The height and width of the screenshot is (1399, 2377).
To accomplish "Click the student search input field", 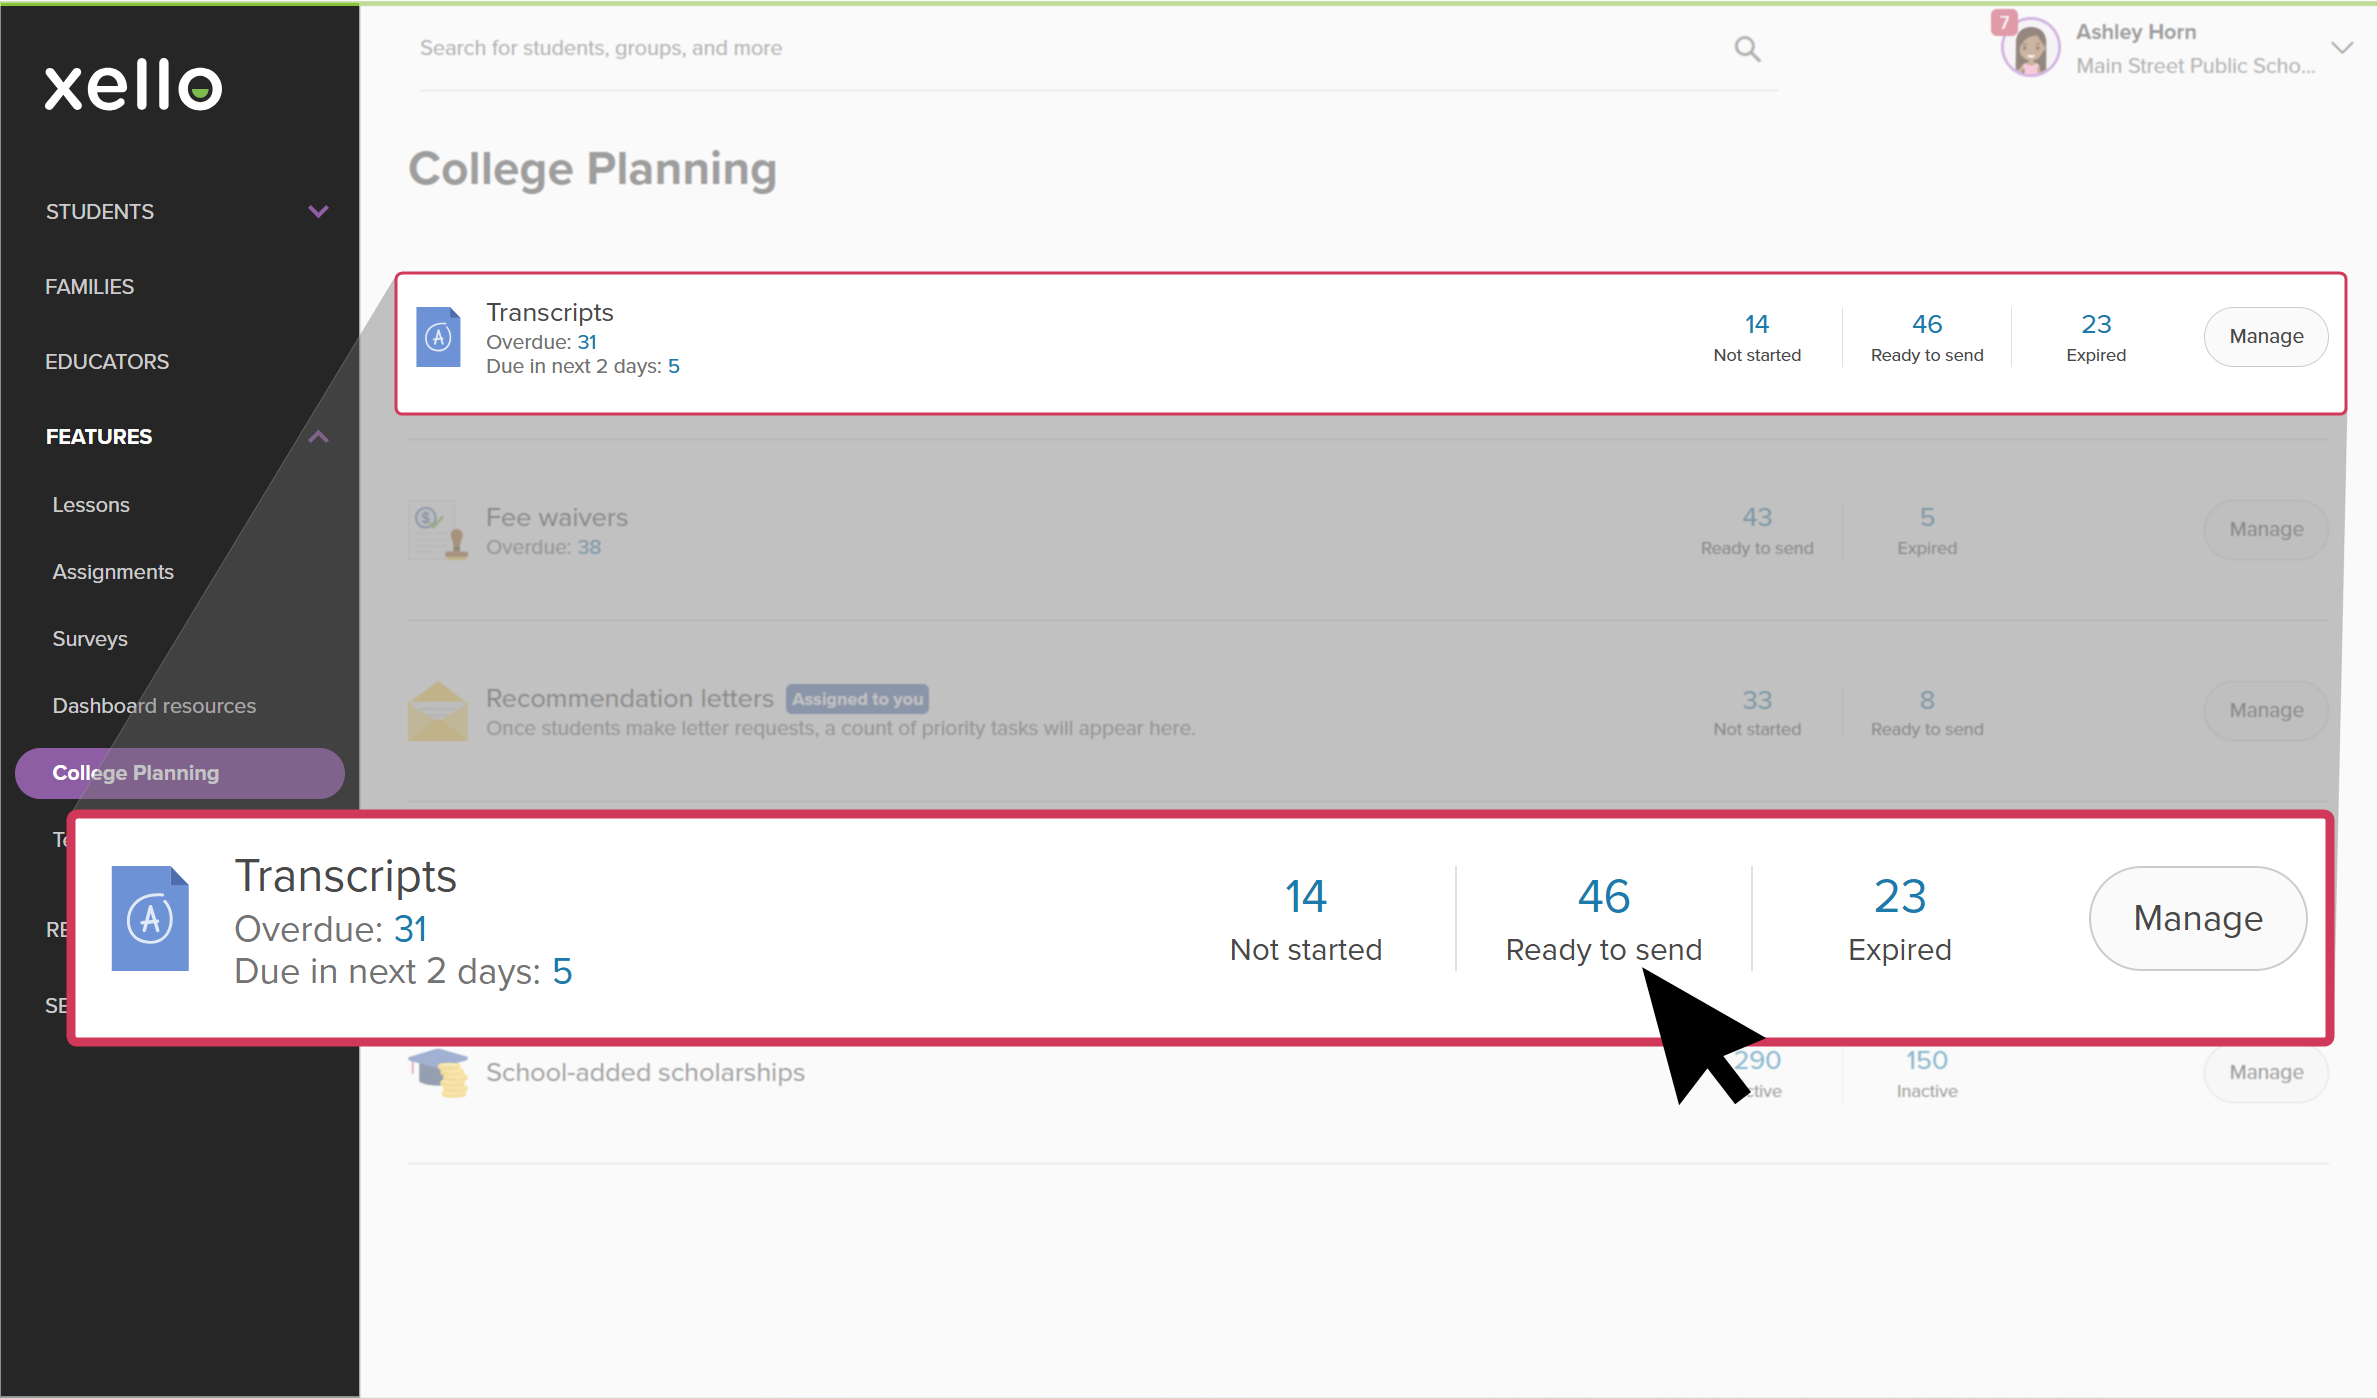I will 1070,48.
